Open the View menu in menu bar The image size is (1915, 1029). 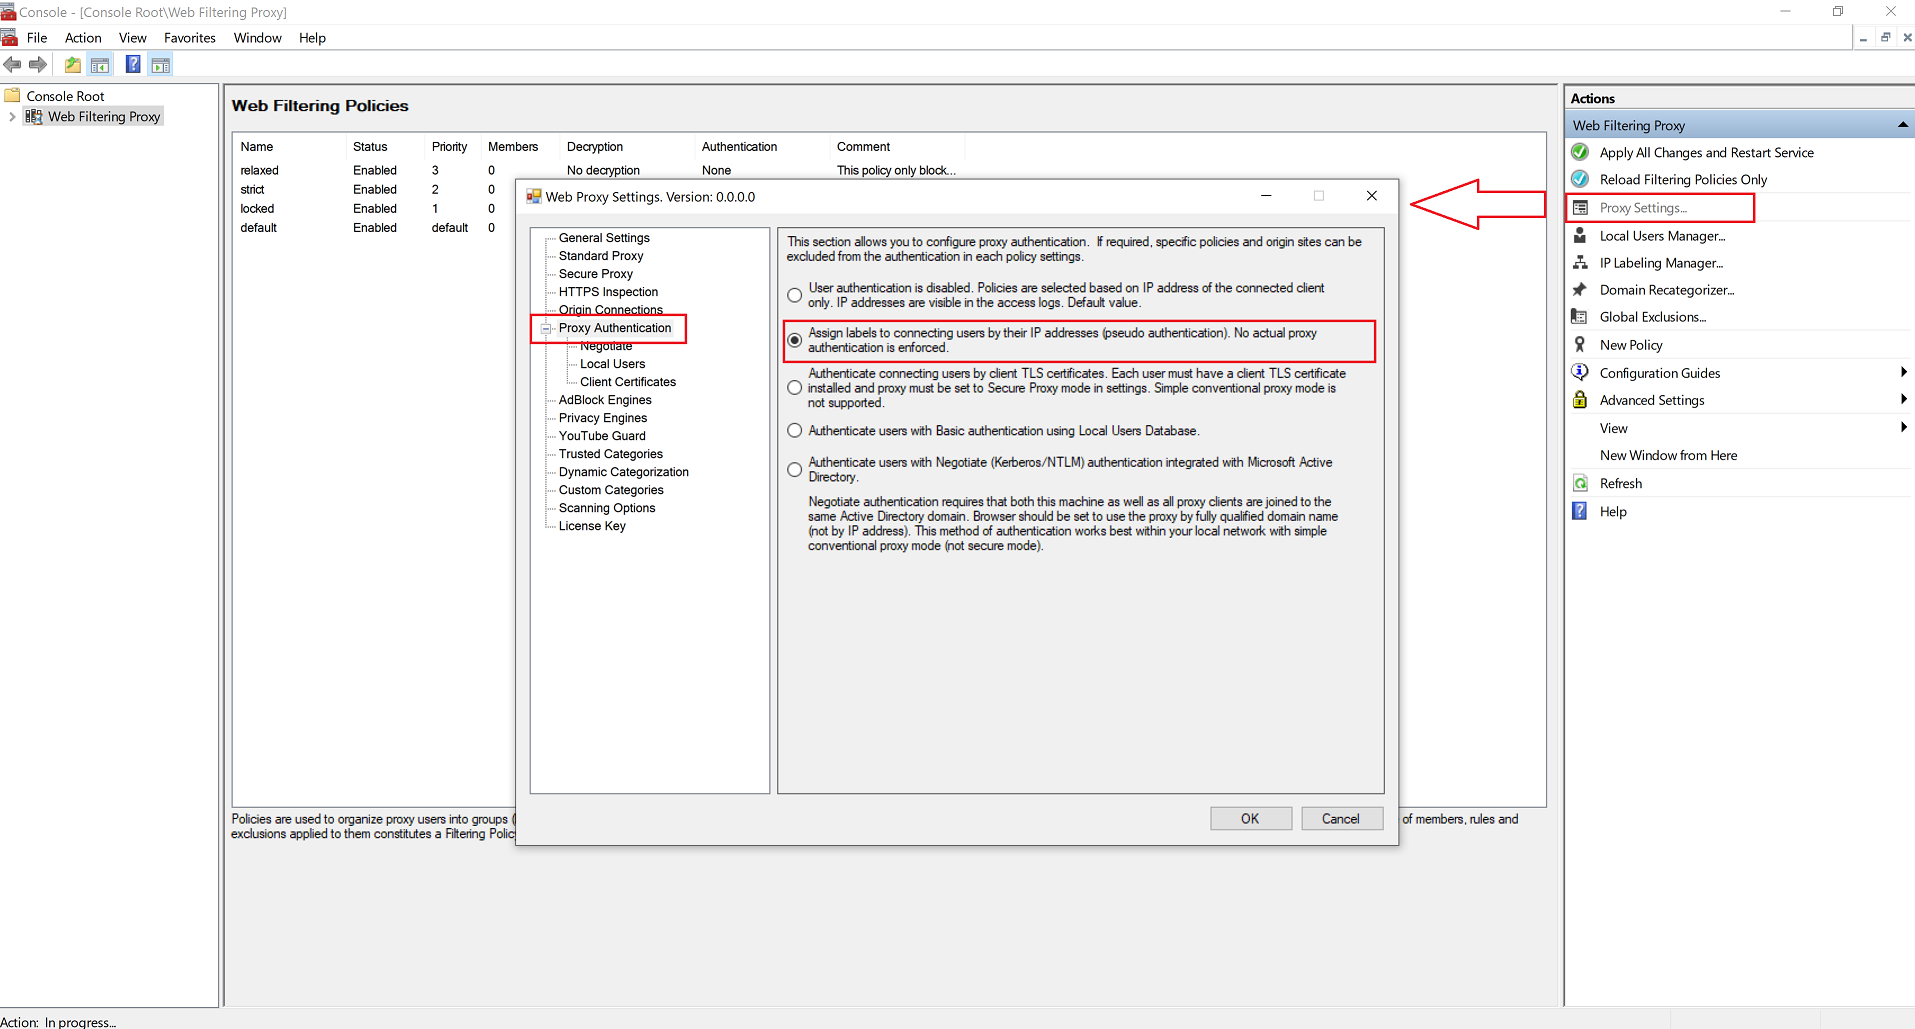(132, 38)
